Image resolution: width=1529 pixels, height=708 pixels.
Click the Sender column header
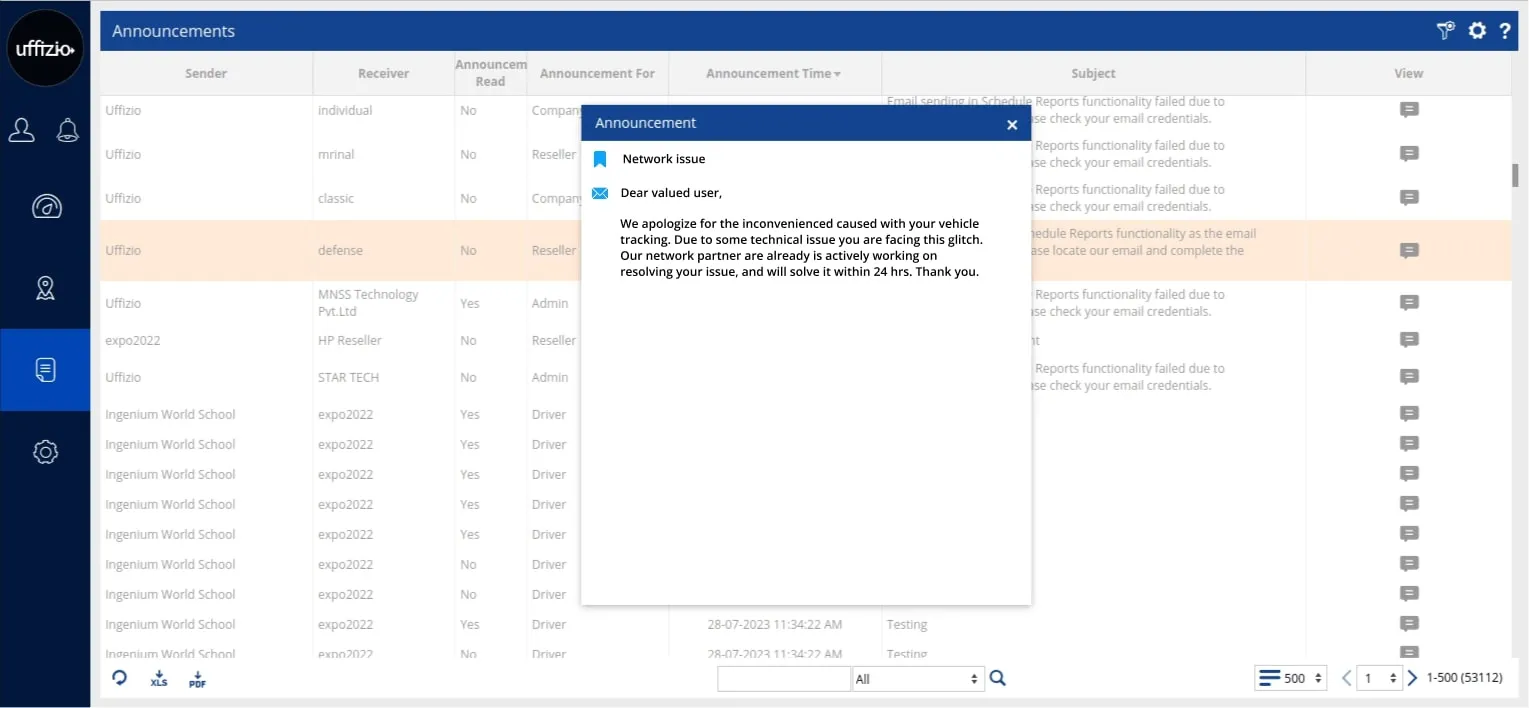pos(206,73)
